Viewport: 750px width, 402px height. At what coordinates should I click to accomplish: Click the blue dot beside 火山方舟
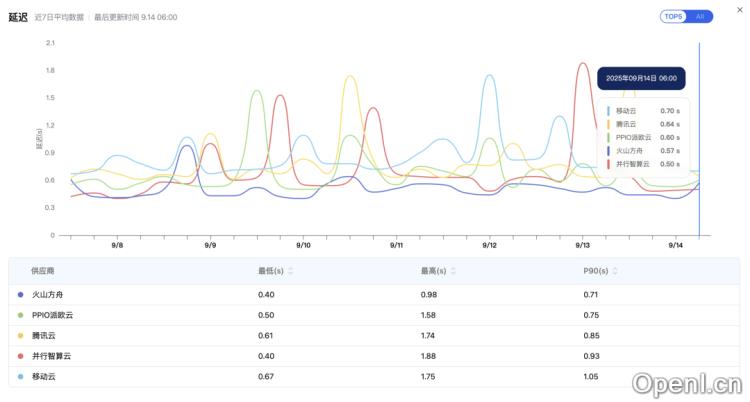(x=21, y=295)
